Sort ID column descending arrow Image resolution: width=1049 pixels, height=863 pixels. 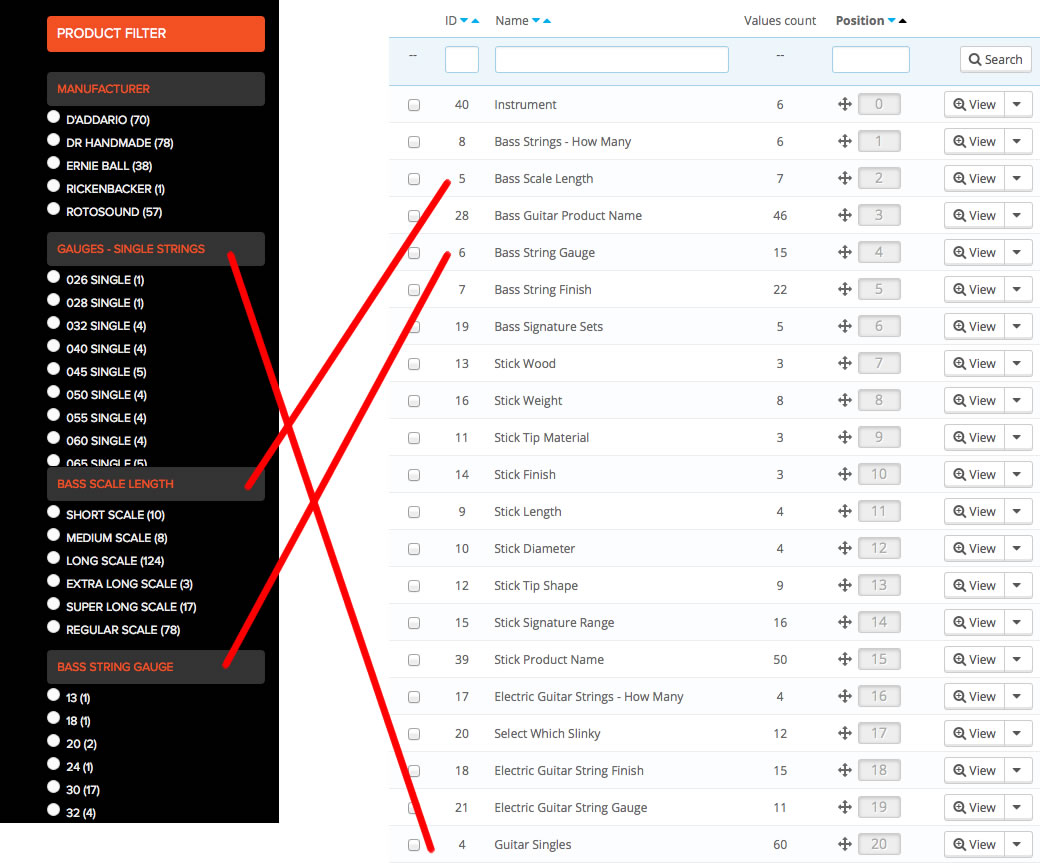coord(464,21)
